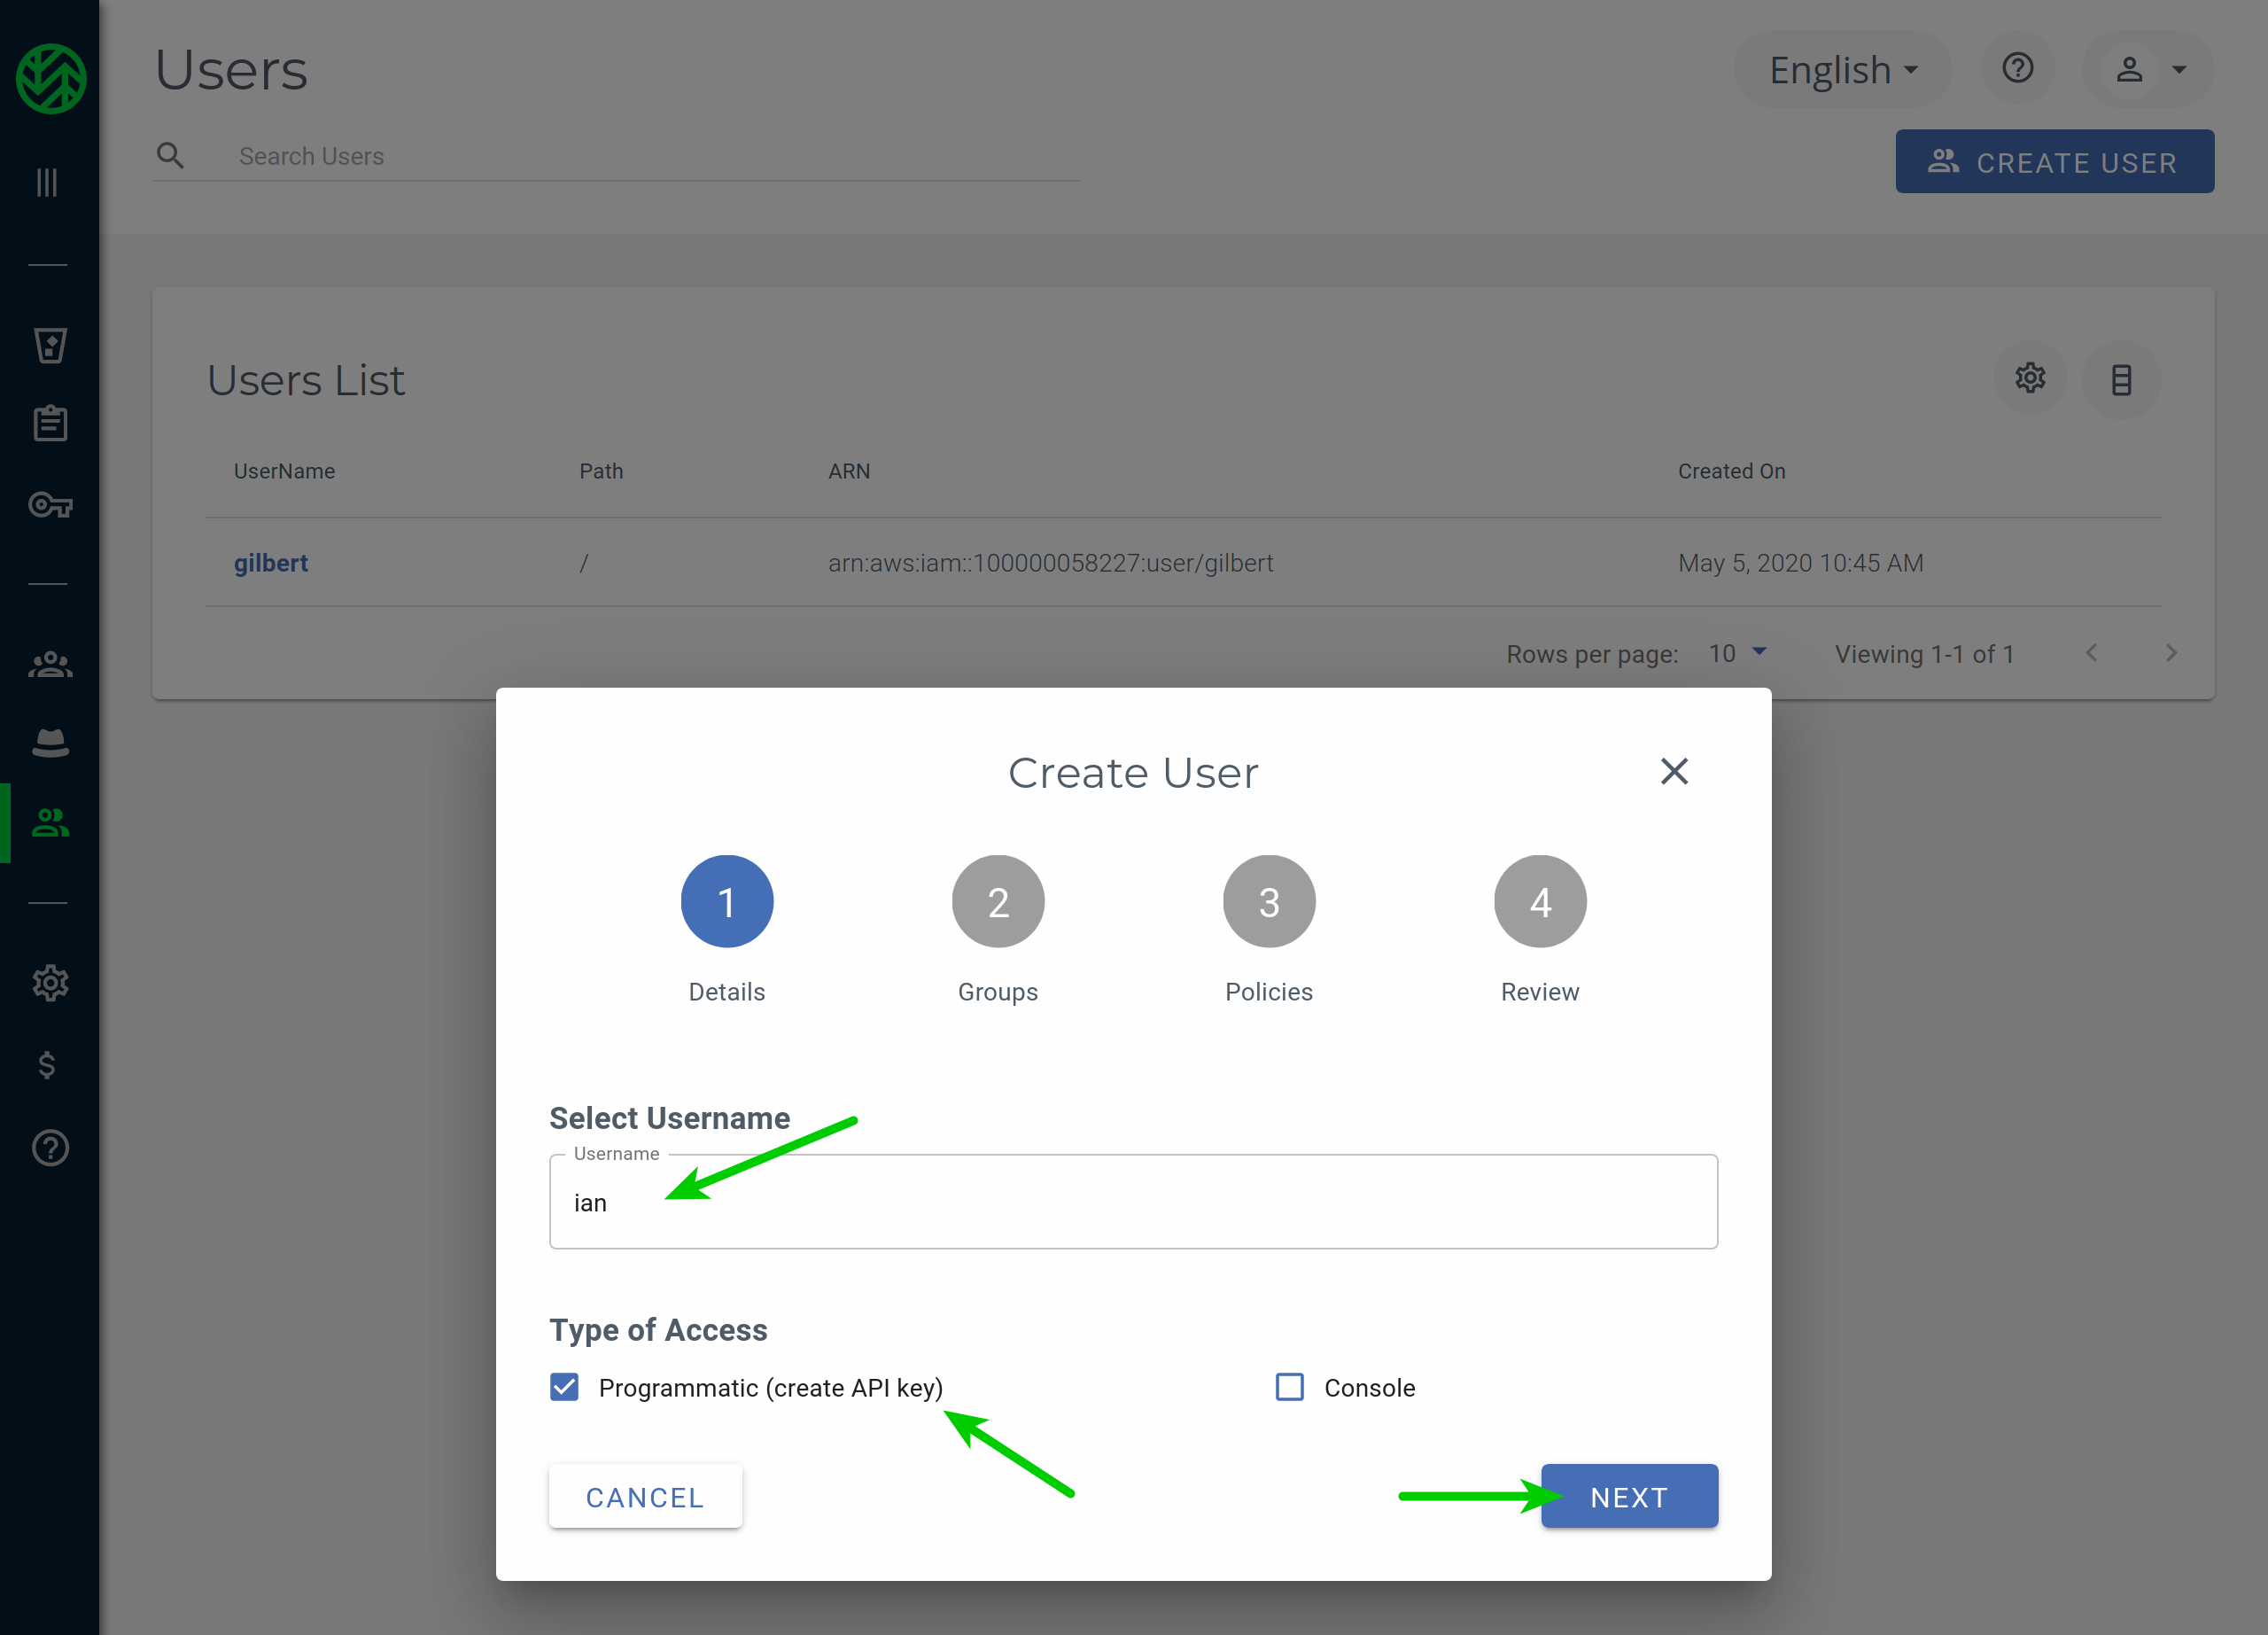This screenshot has height=1635, width=2268.
Task: Open the settings gear above the Users List
Action: [2030, 378]
